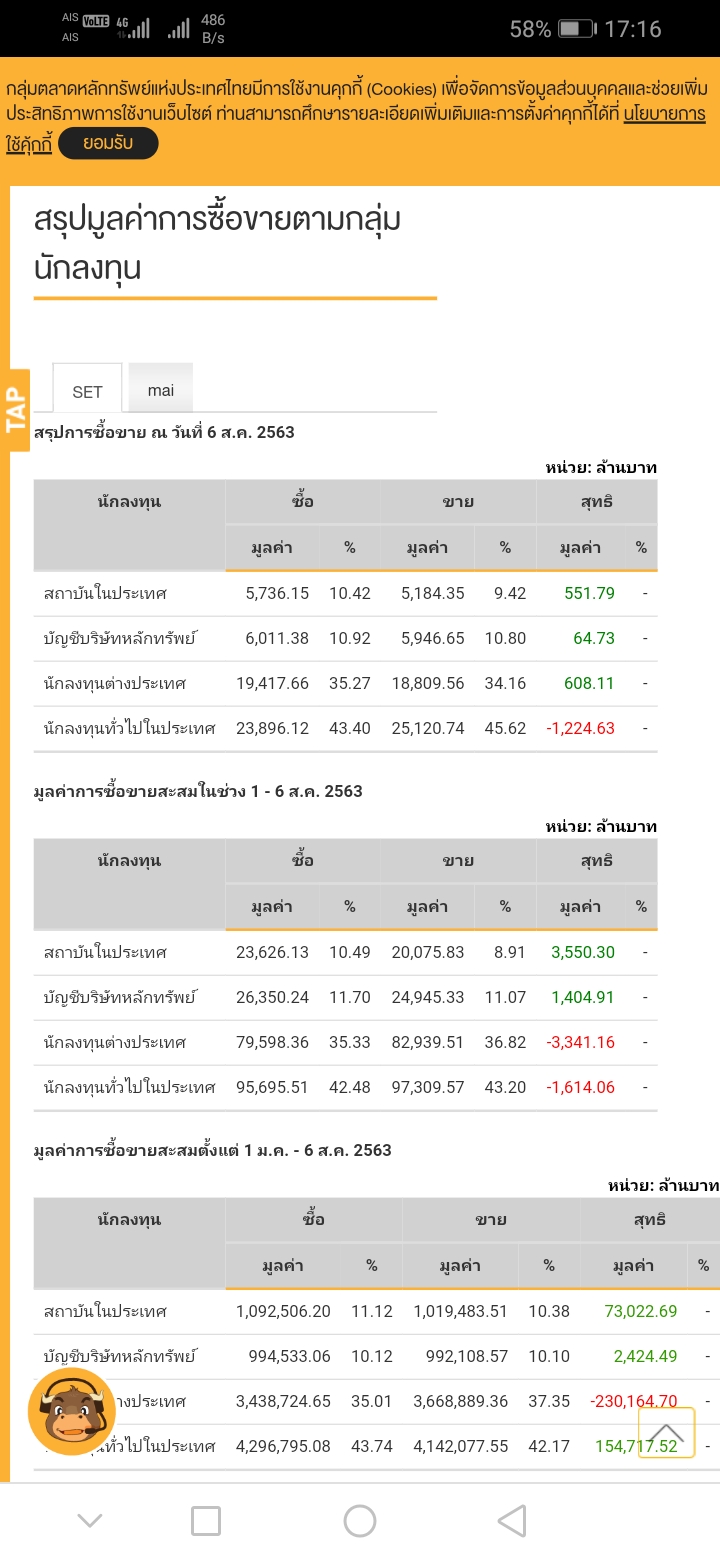Tap the clock in the status bar
This screenshot has height=1560, width=720.
pyautogui.click(x=633, y=29)
